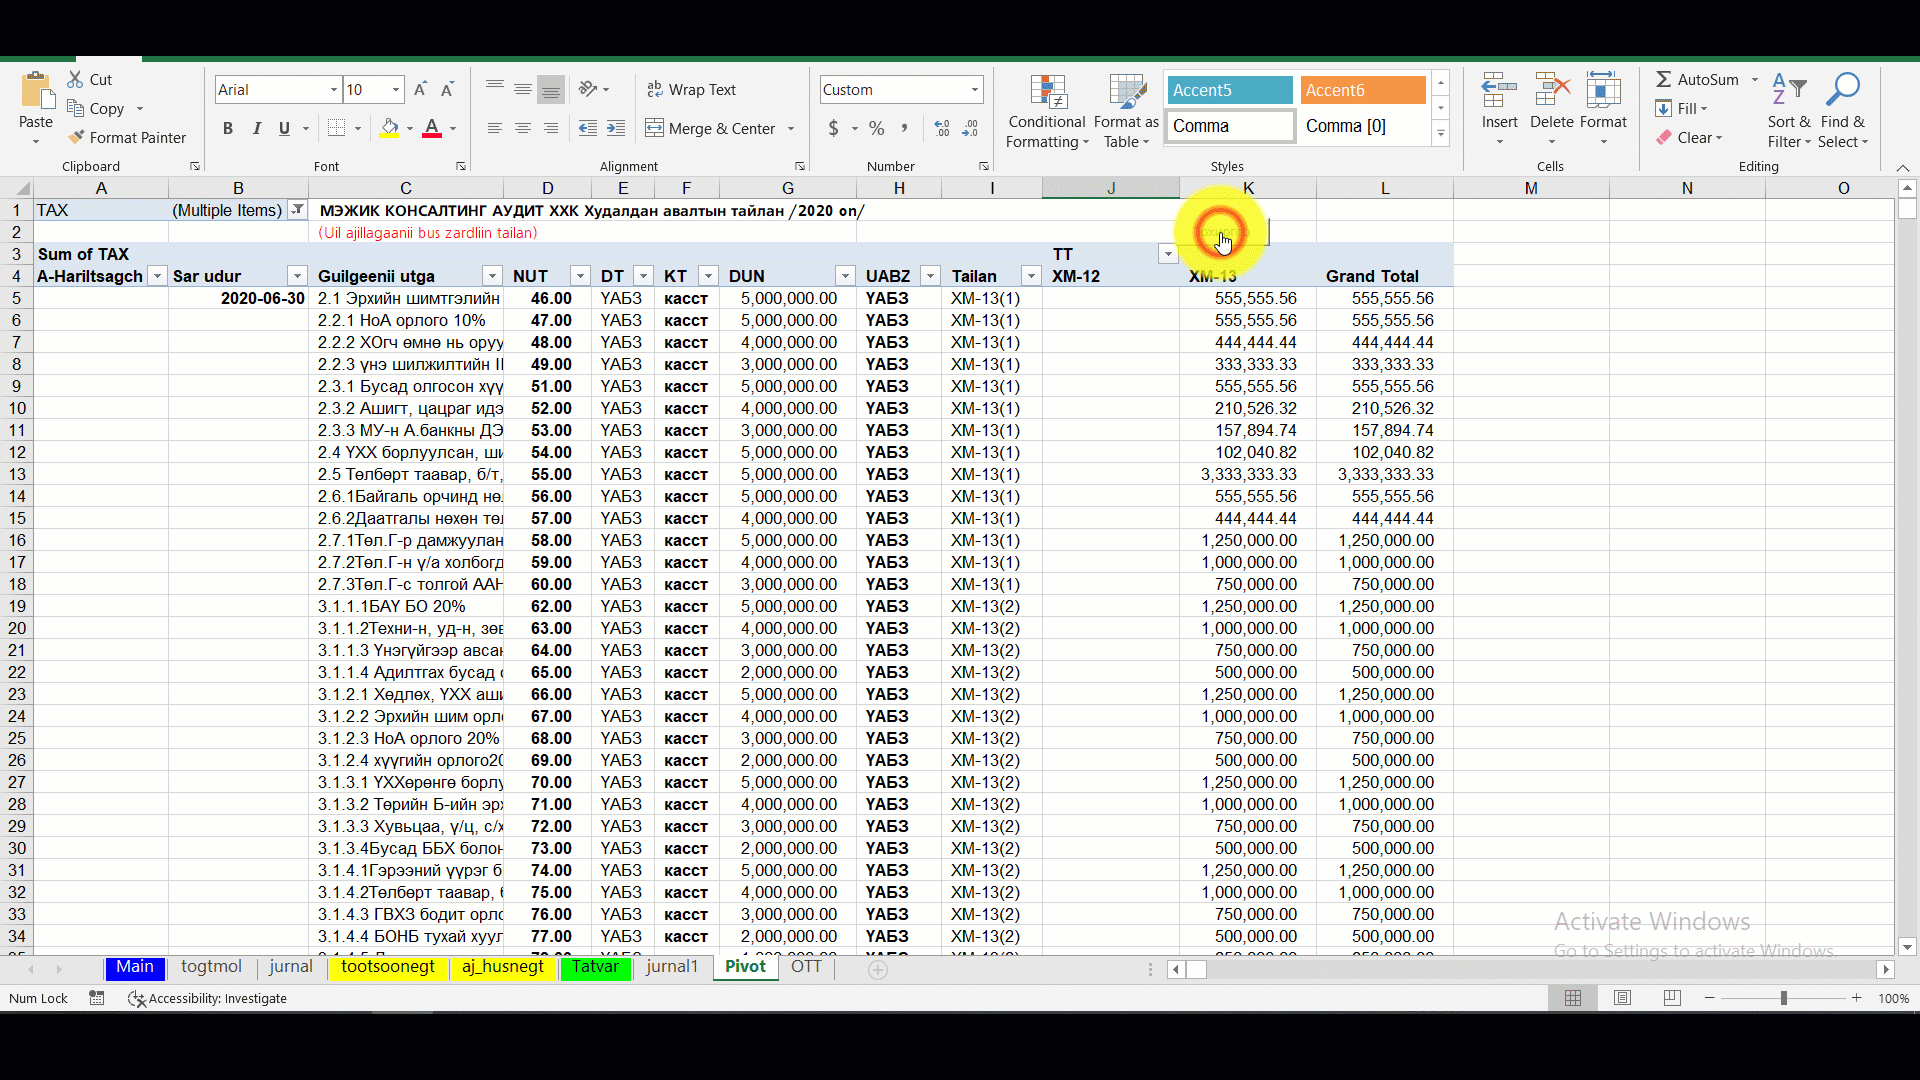This screenshot has height=1080, width=1920.
Task: Click the AutoSum sigma icon
Action: coord(1663,79)
